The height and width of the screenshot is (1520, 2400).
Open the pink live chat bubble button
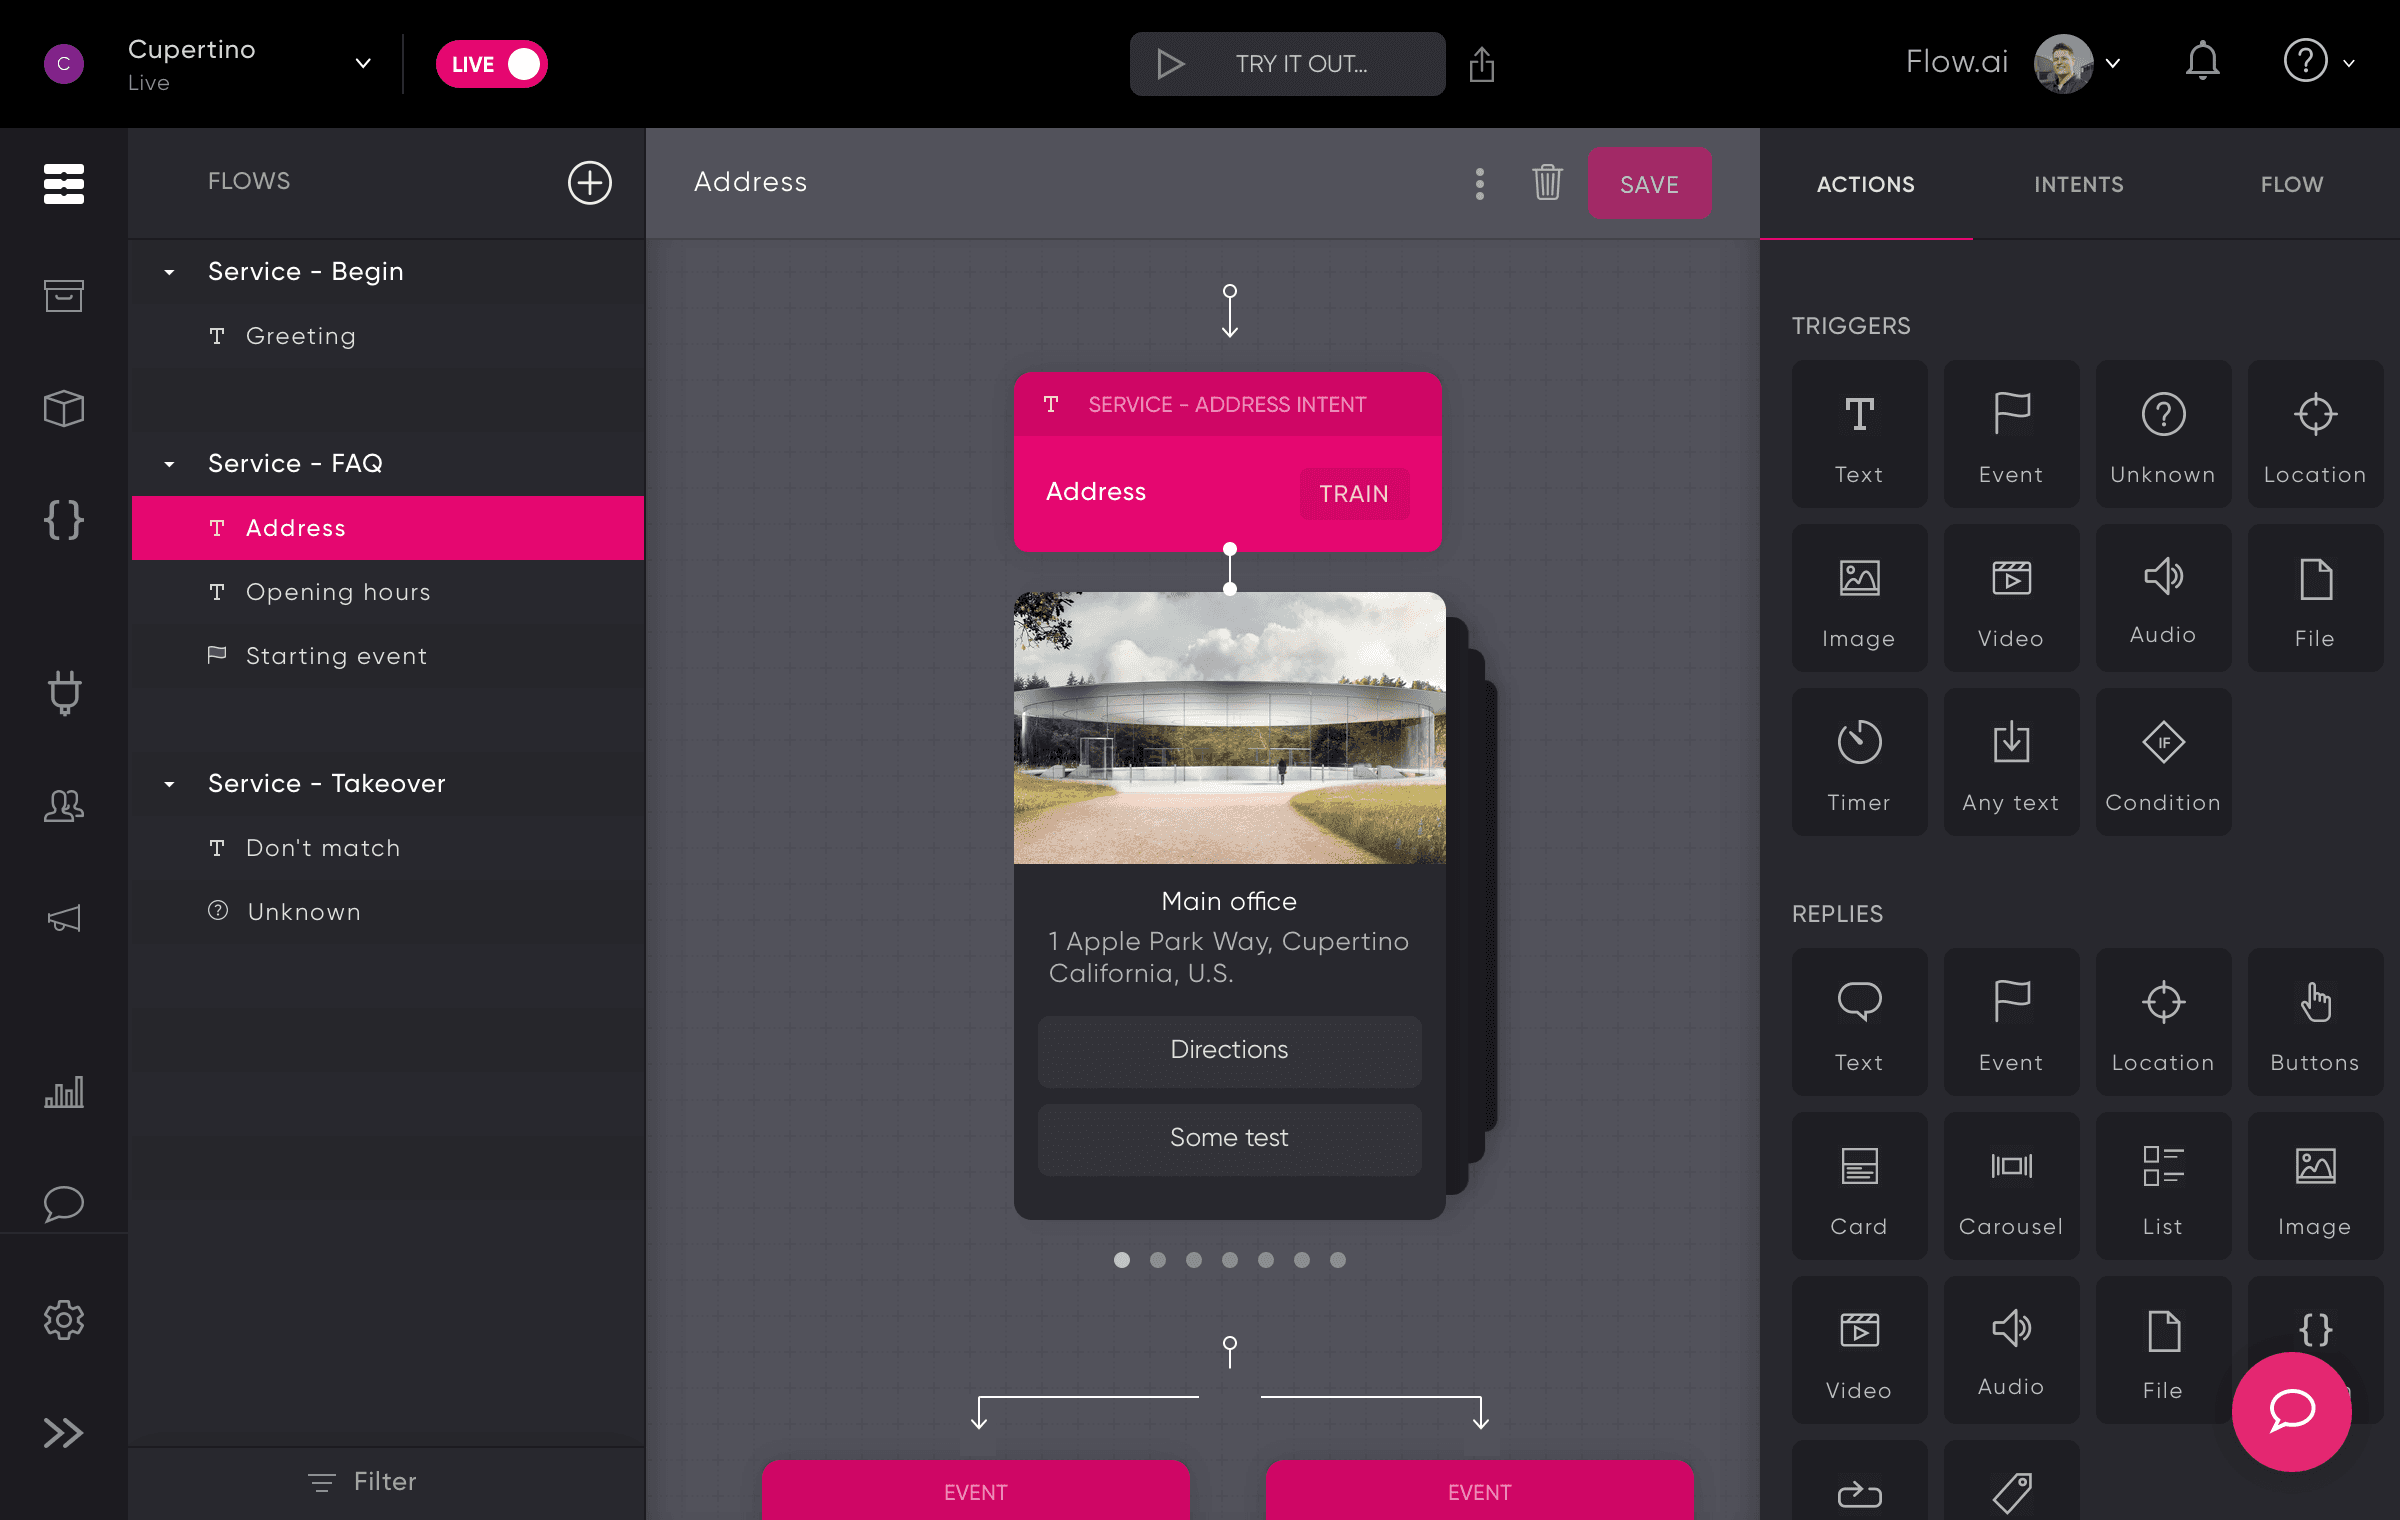pyautogui.click(x=2292, y=1411)
